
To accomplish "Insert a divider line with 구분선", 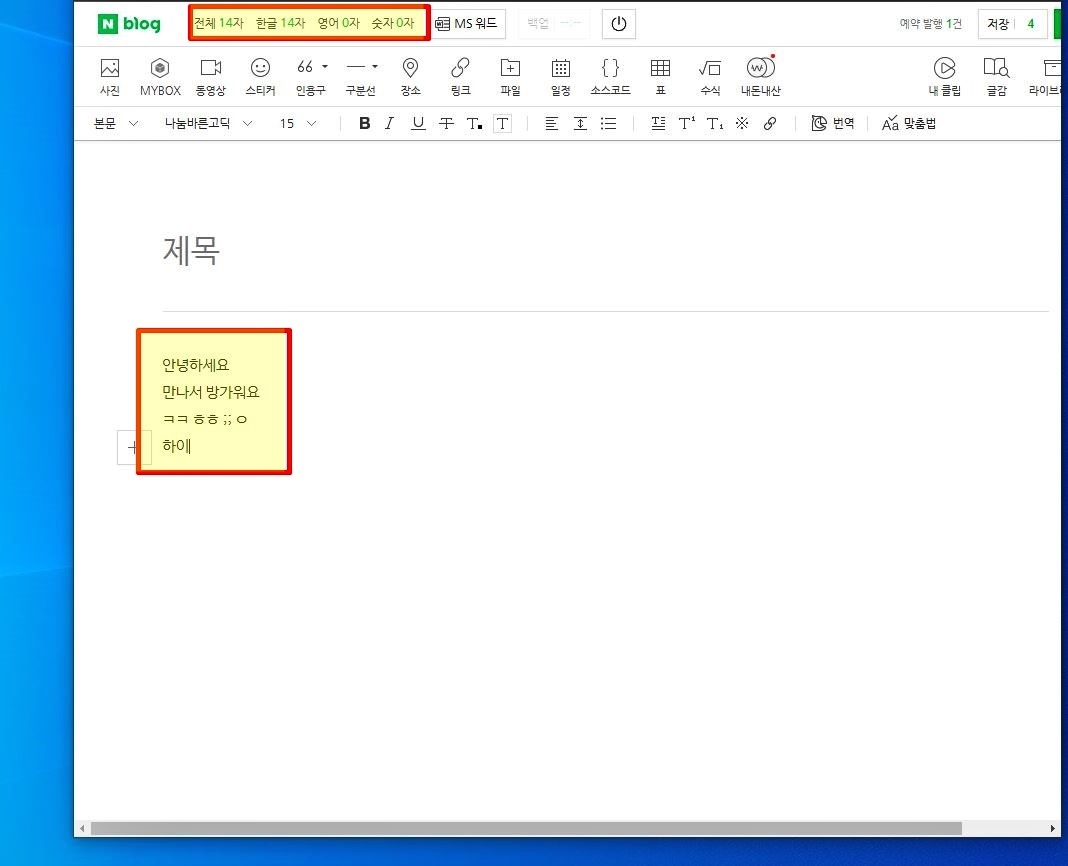I will pos(356,76).
